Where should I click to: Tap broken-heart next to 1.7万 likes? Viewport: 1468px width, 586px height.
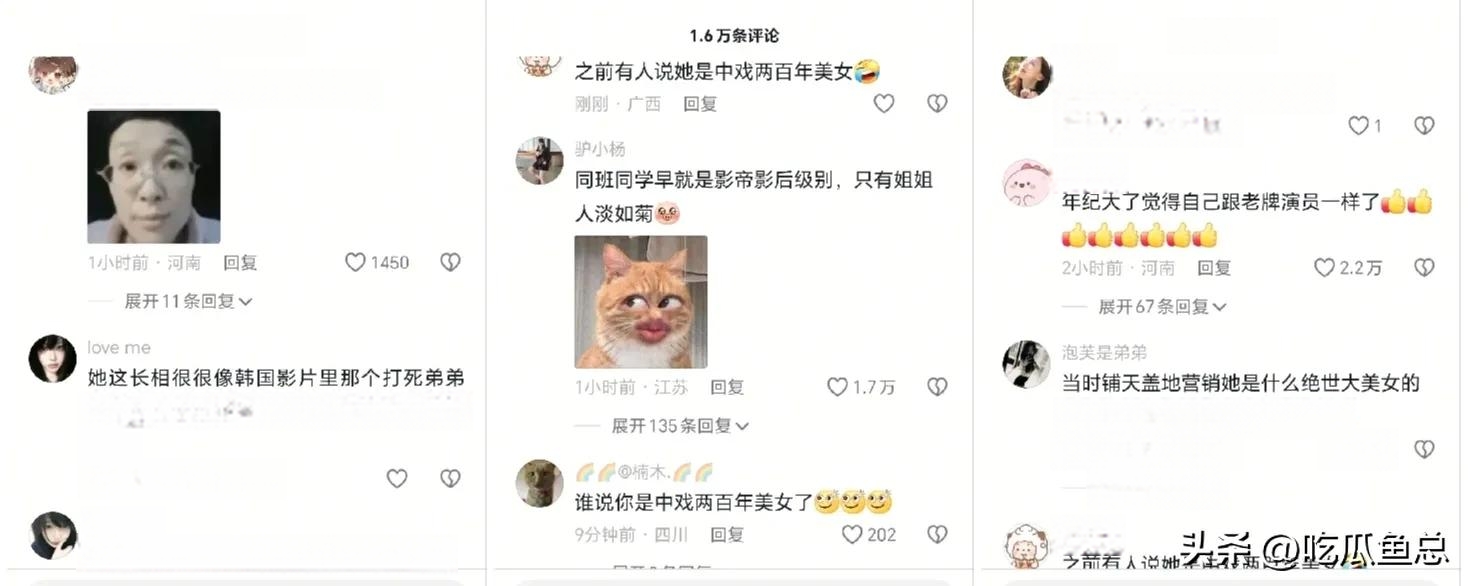click(x=937, y=387)
